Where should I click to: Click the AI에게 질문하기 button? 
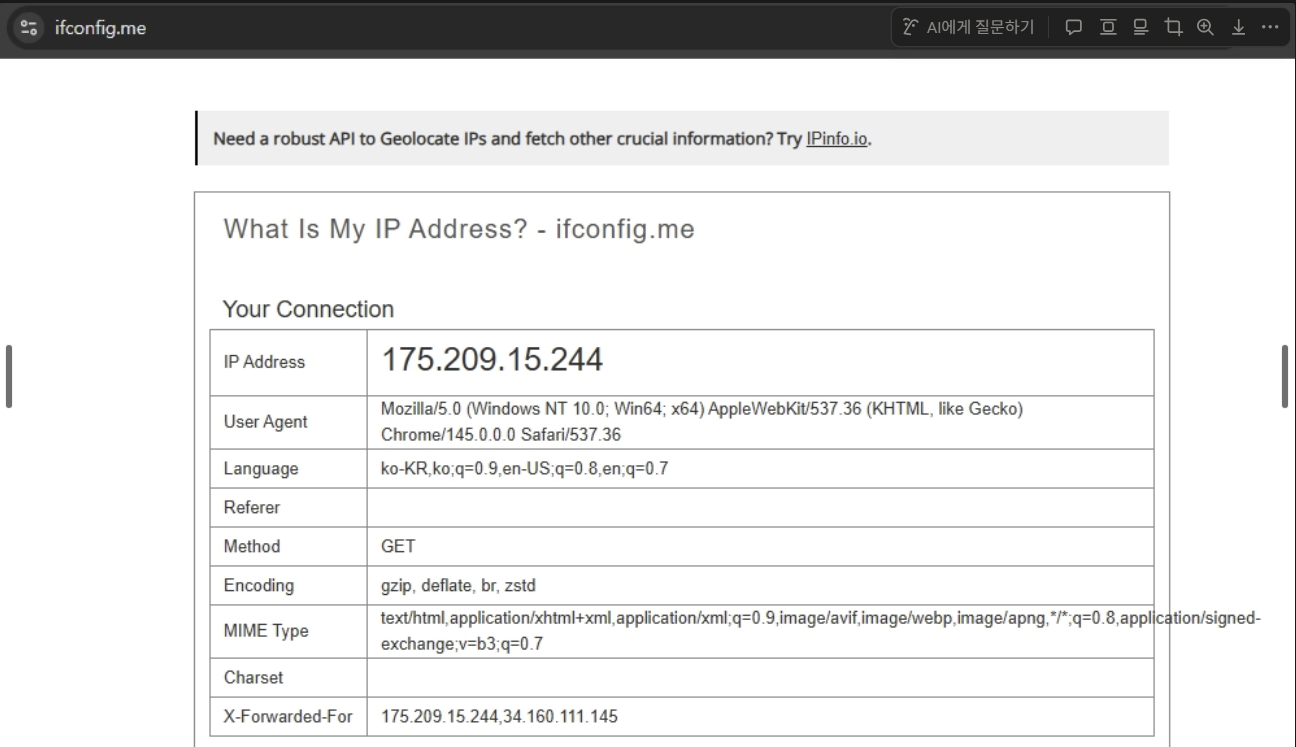[968, 27]
